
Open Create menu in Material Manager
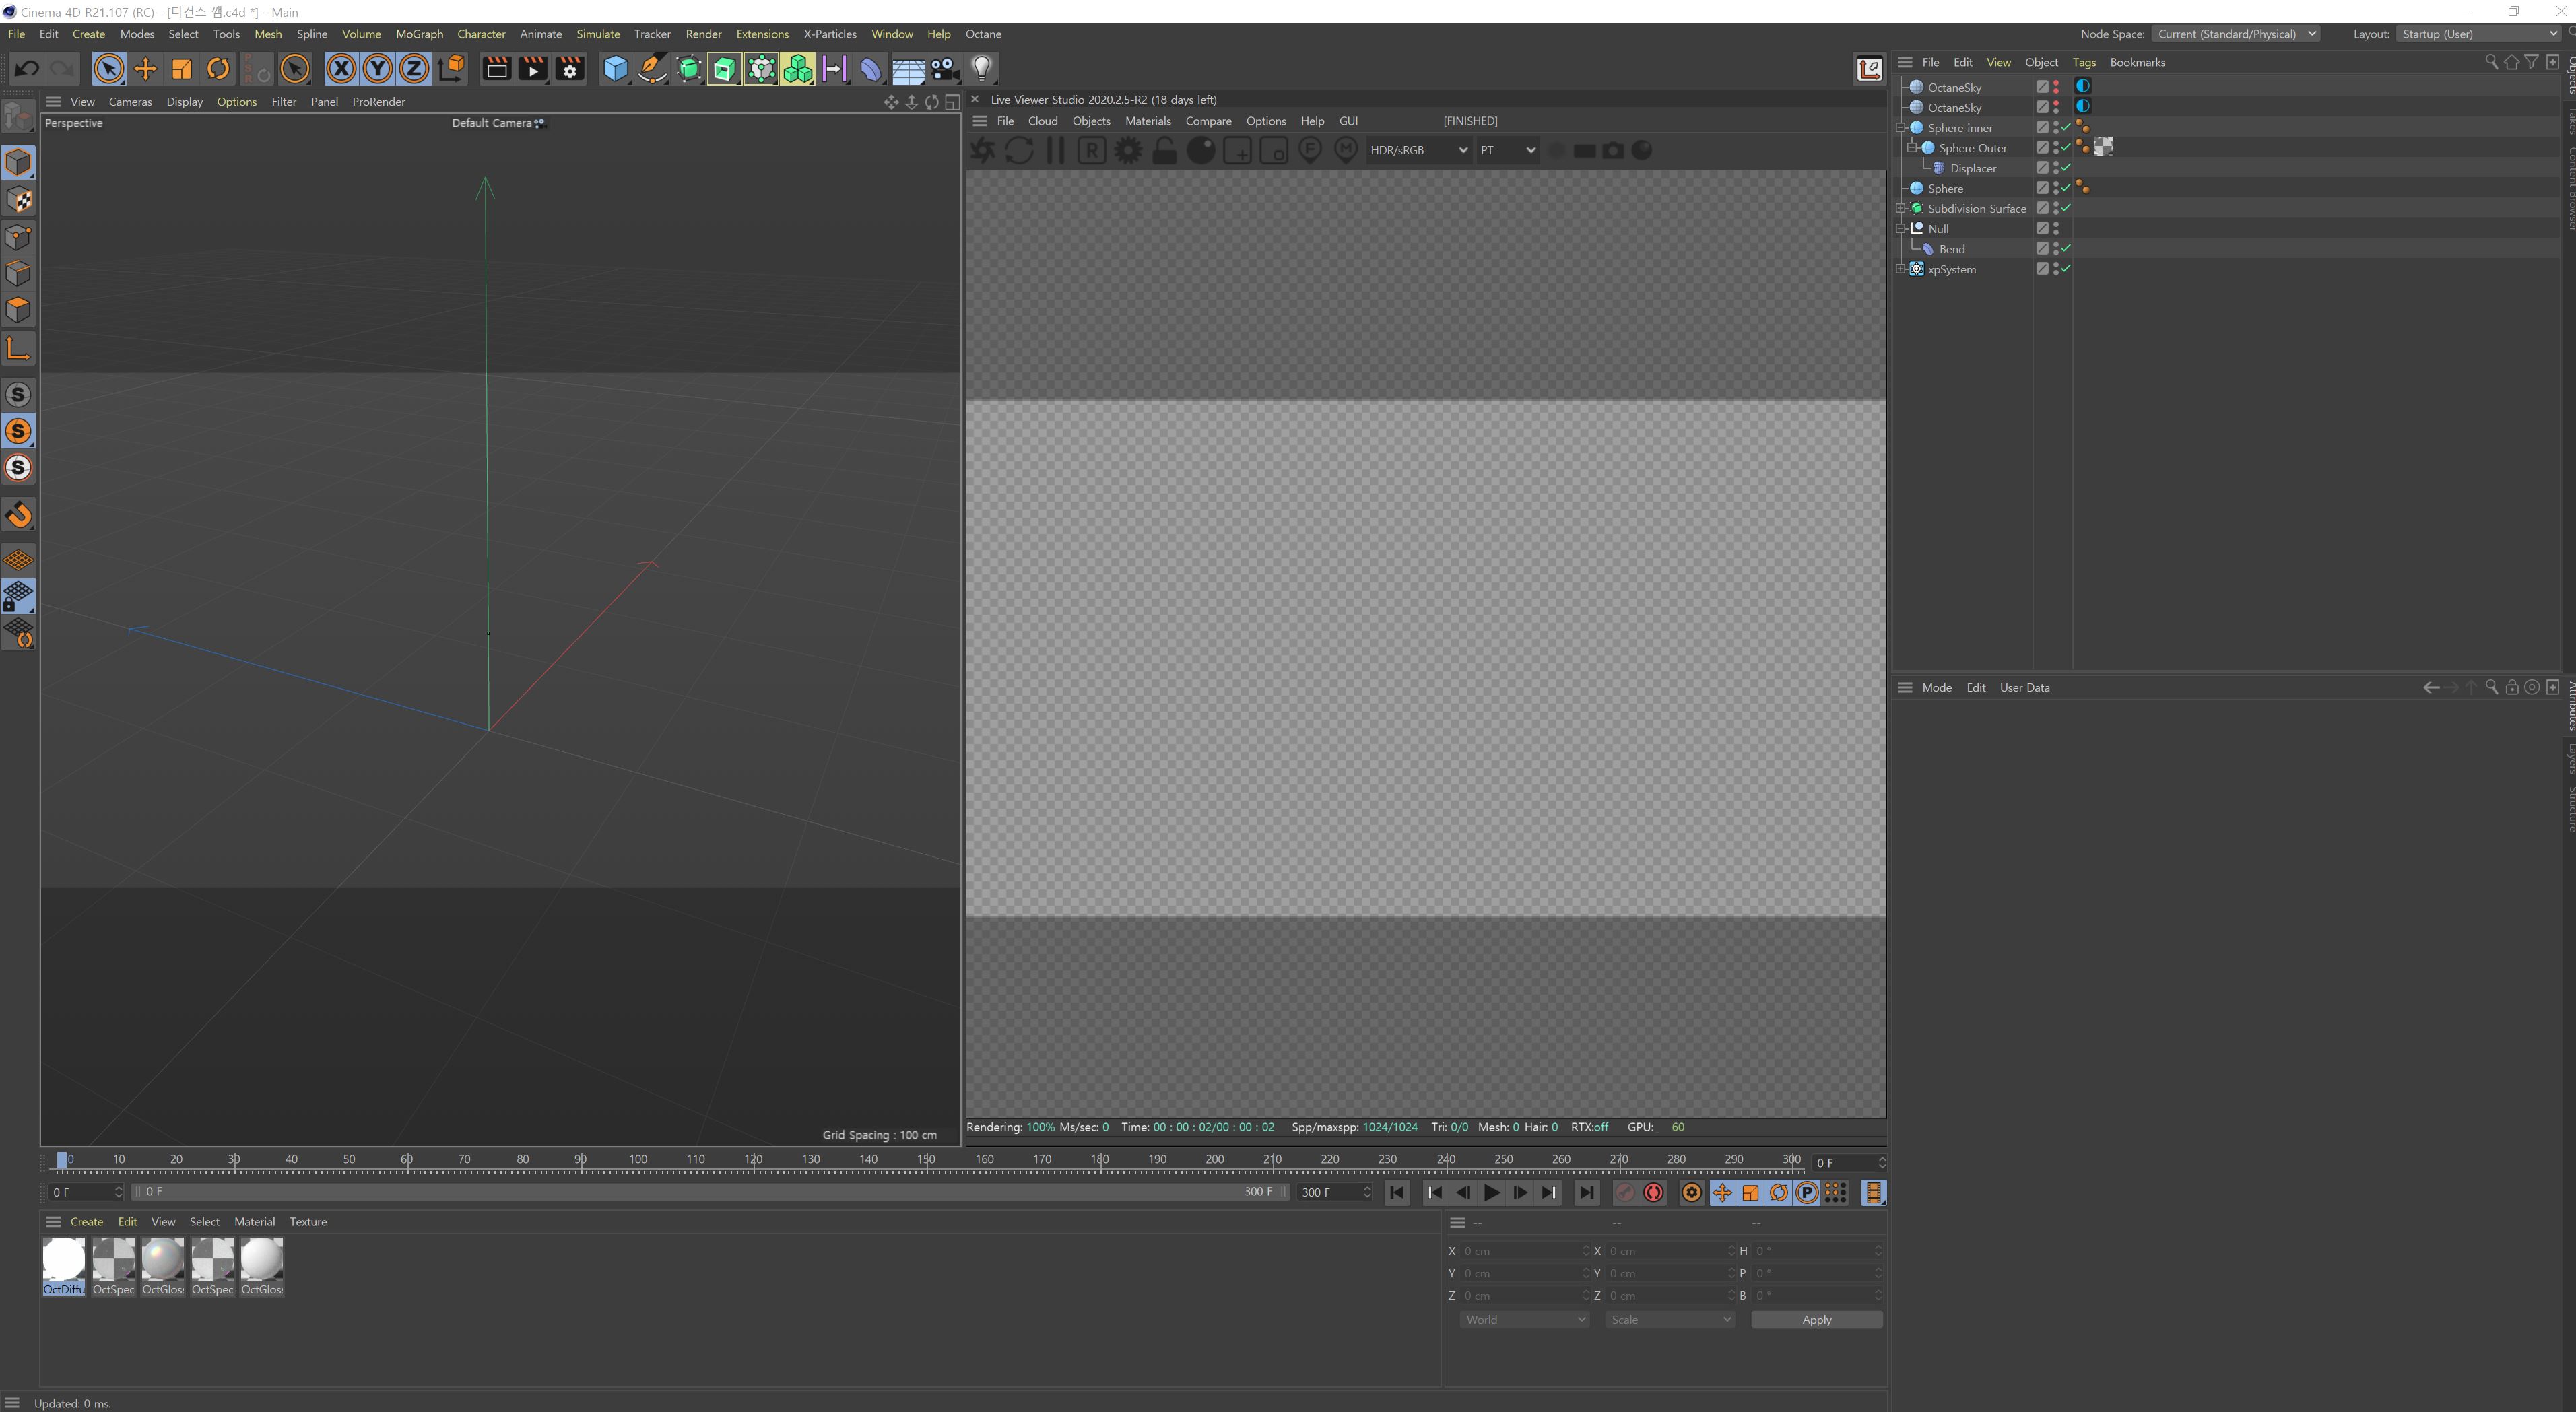coord(86,1222)
